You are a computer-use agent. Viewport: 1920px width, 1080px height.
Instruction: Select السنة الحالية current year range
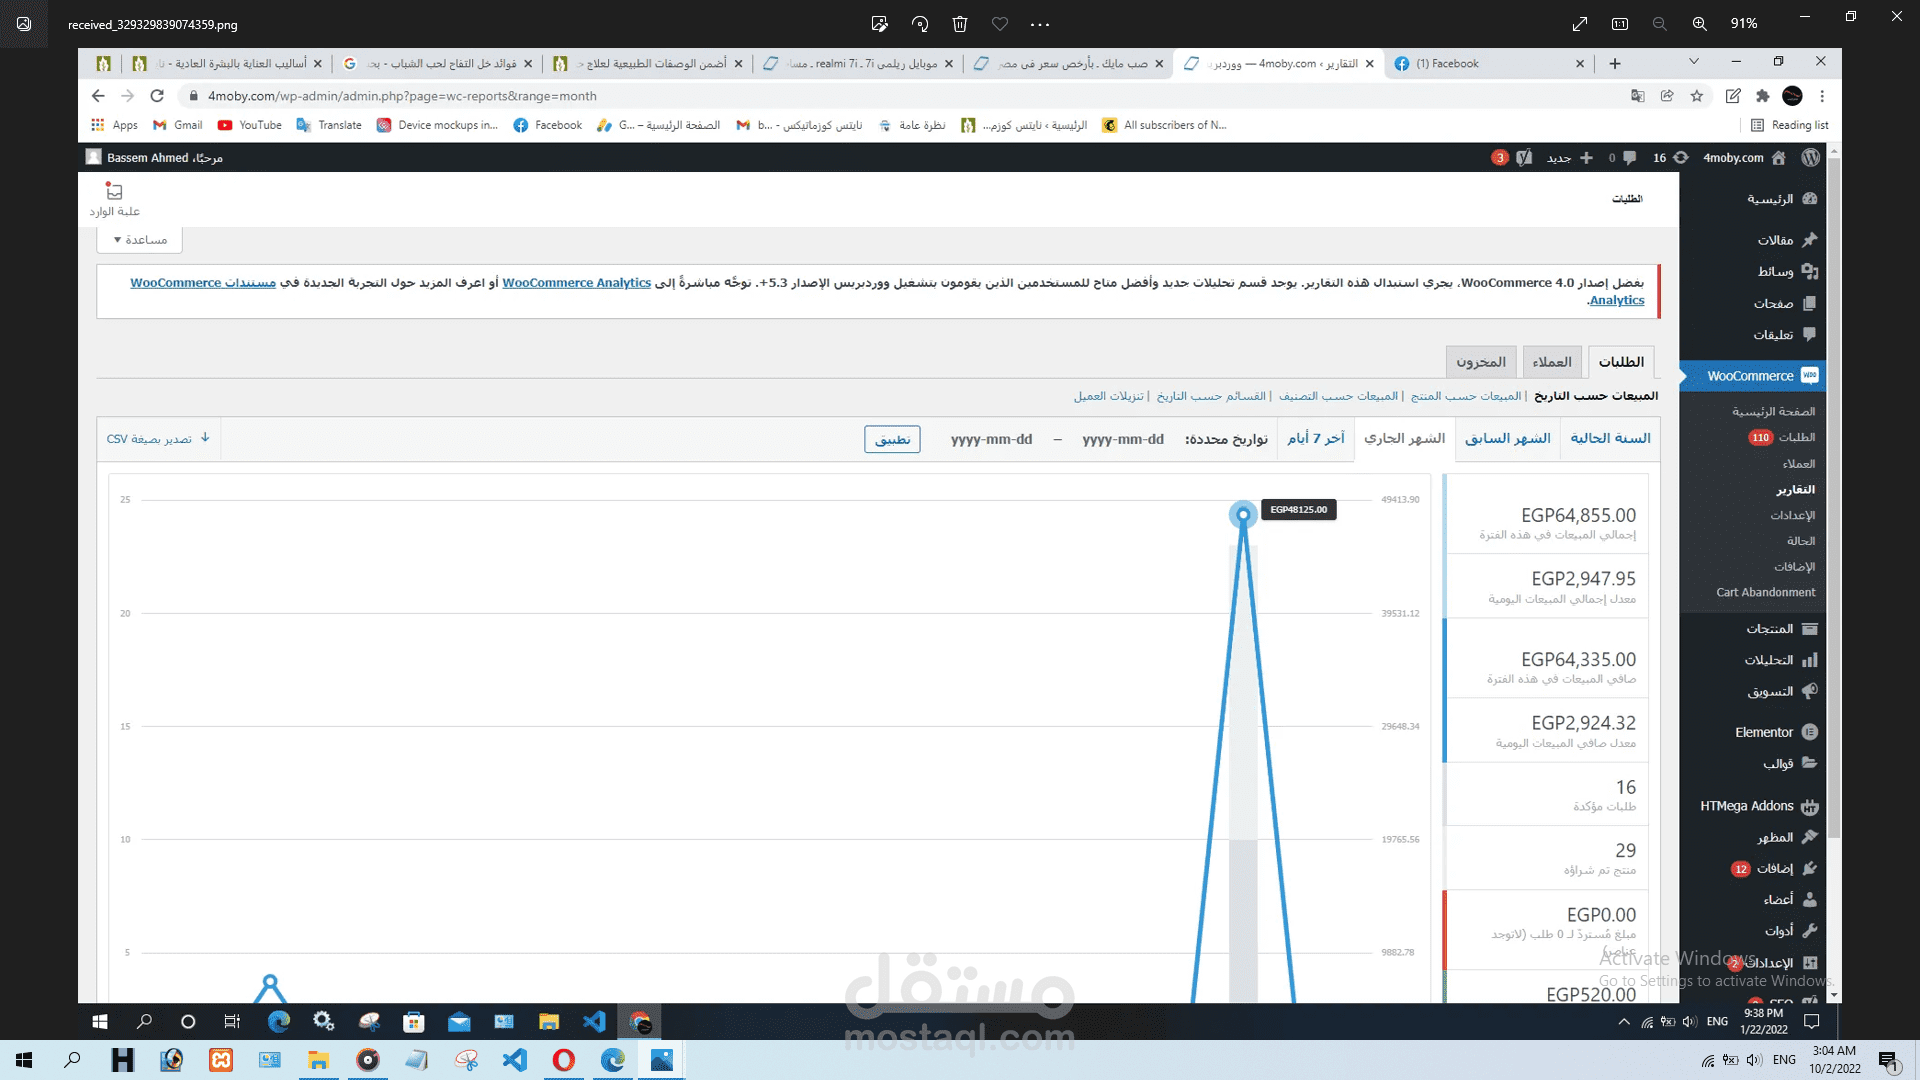(x=1610, y=438)
